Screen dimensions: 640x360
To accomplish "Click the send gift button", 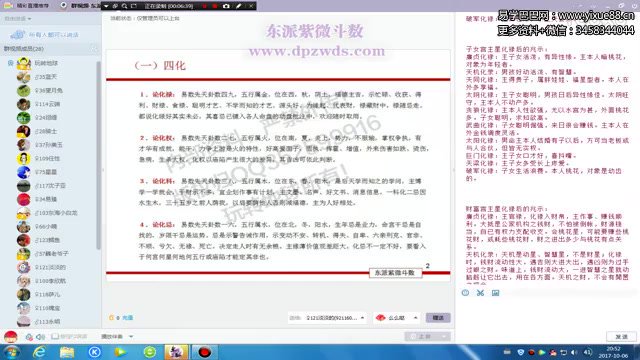I will (438, 318).
